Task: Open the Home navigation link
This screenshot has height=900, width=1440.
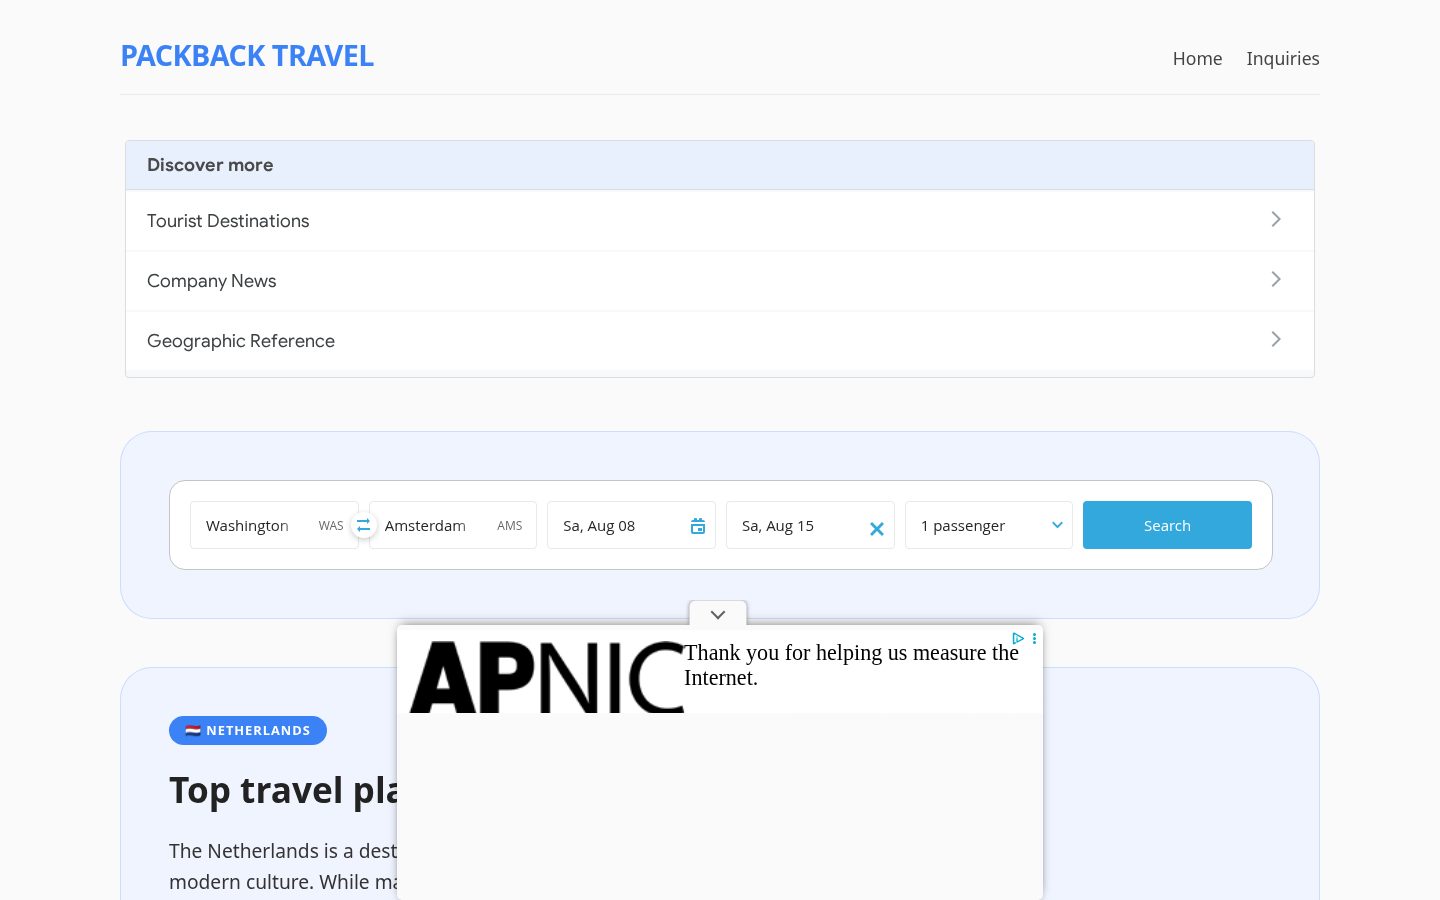Action: [1197, 58]
